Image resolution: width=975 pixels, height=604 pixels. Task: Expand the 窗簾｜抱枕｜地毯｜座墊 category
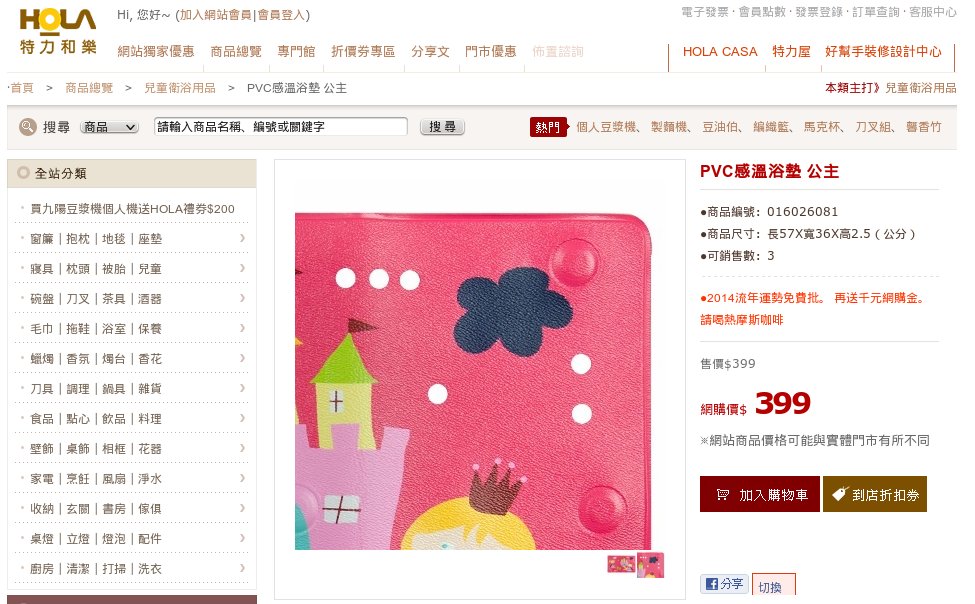pyautogui.click(x=131, y=239)
